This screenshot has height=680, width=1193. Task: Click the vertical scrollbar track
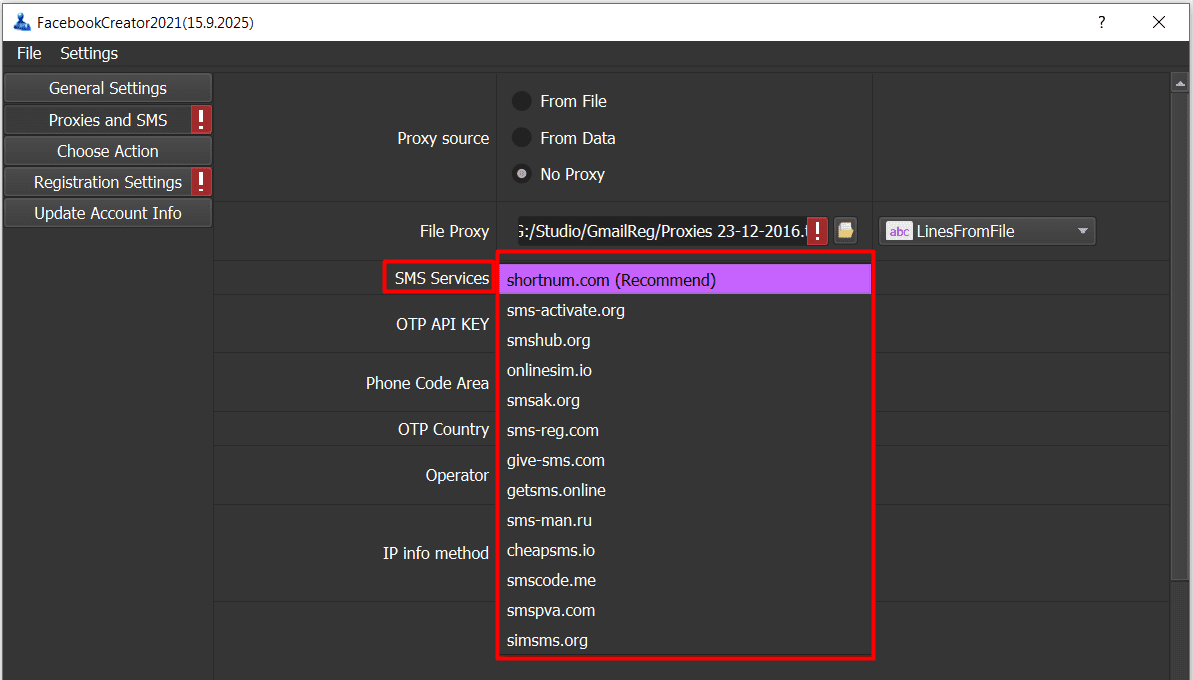1180,628
